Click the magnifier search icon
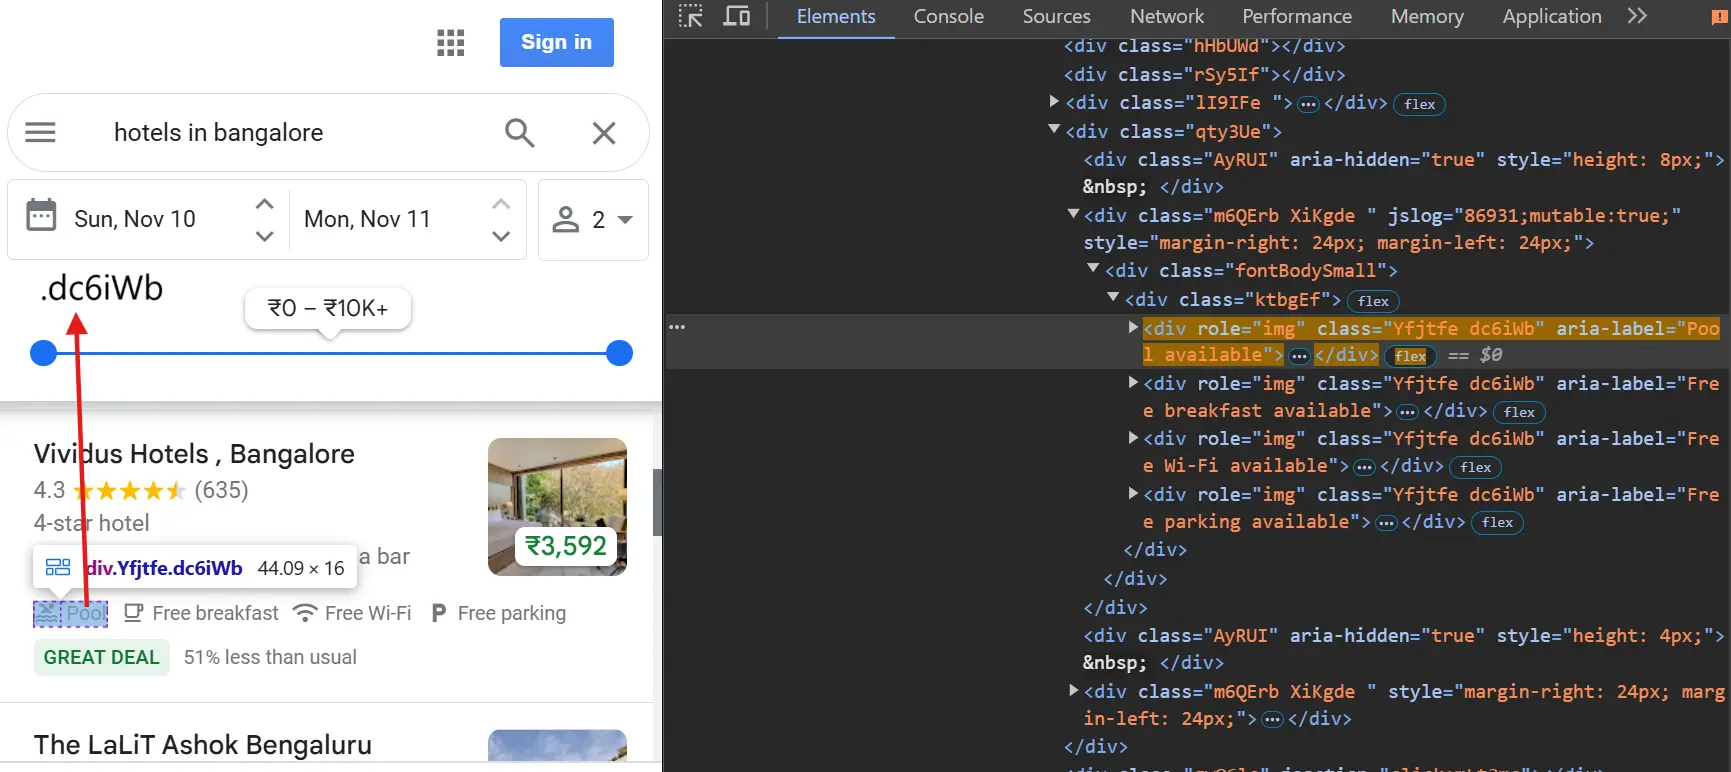This screenshot has width=1731, height=772. pyautogui.click(x=519, y=133)
